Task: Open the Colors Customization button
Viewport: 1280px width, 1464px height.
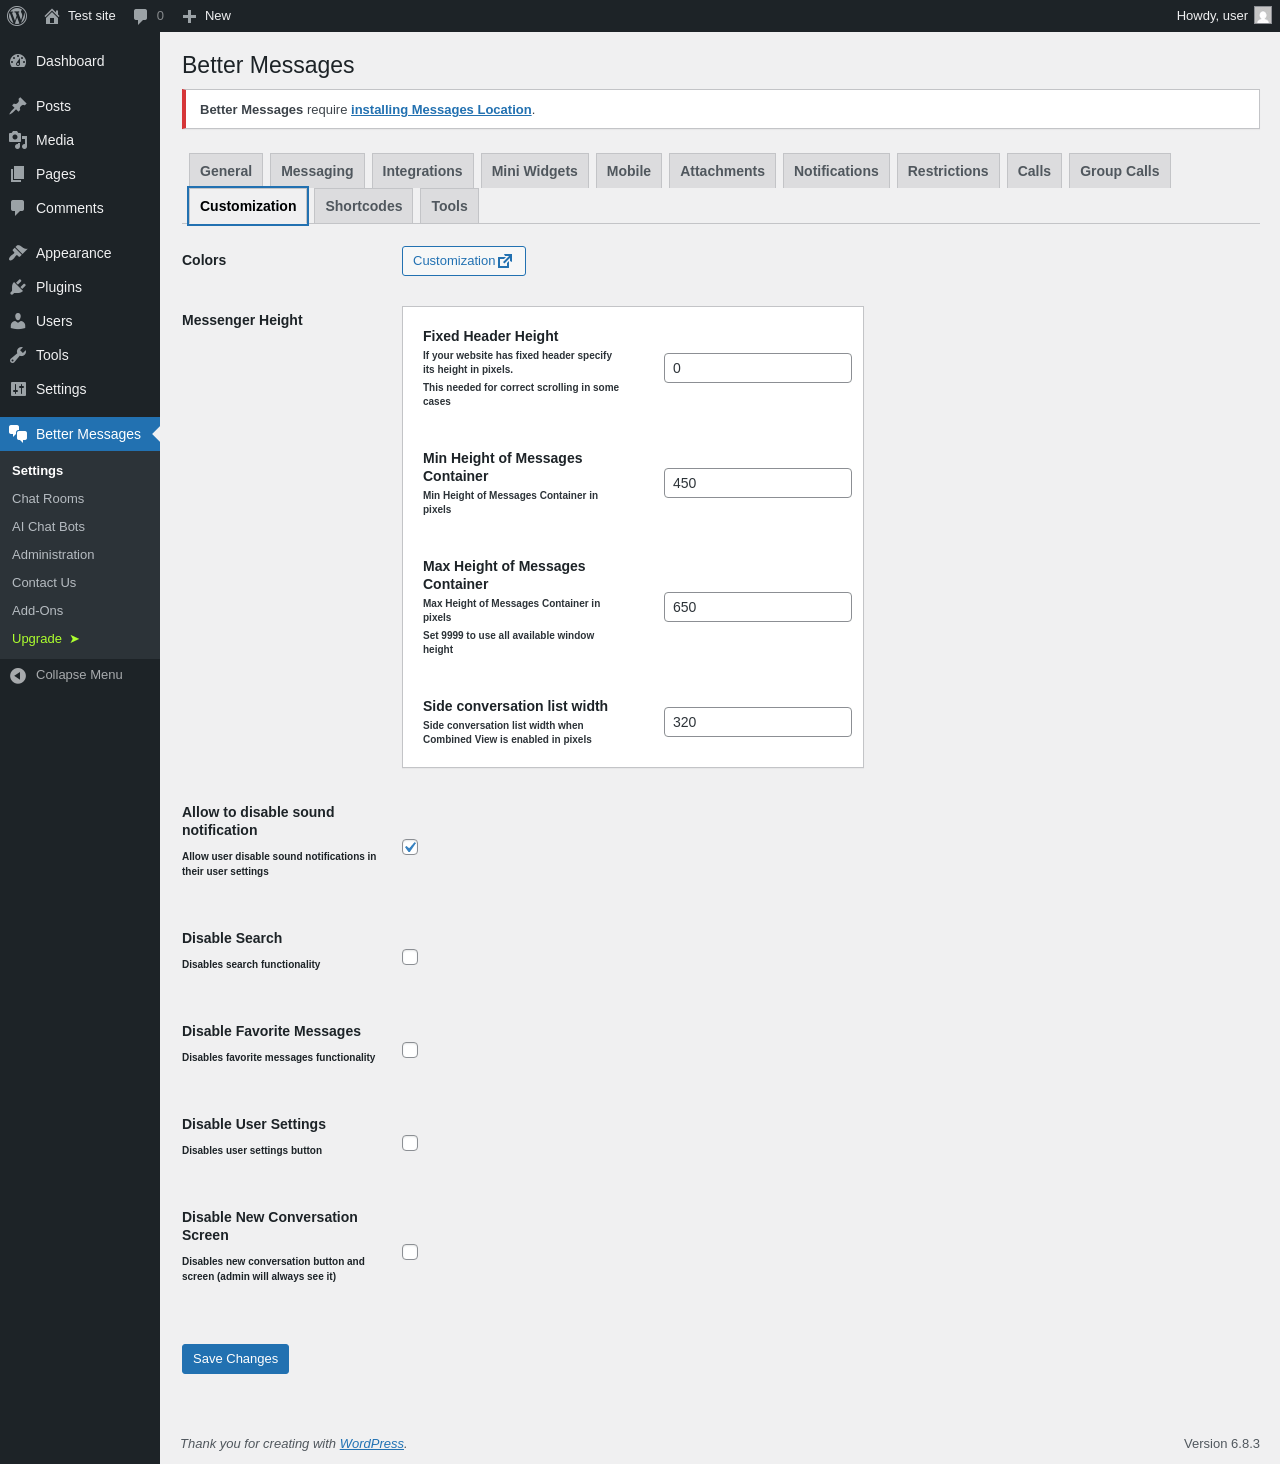Action: coord(464,261)
